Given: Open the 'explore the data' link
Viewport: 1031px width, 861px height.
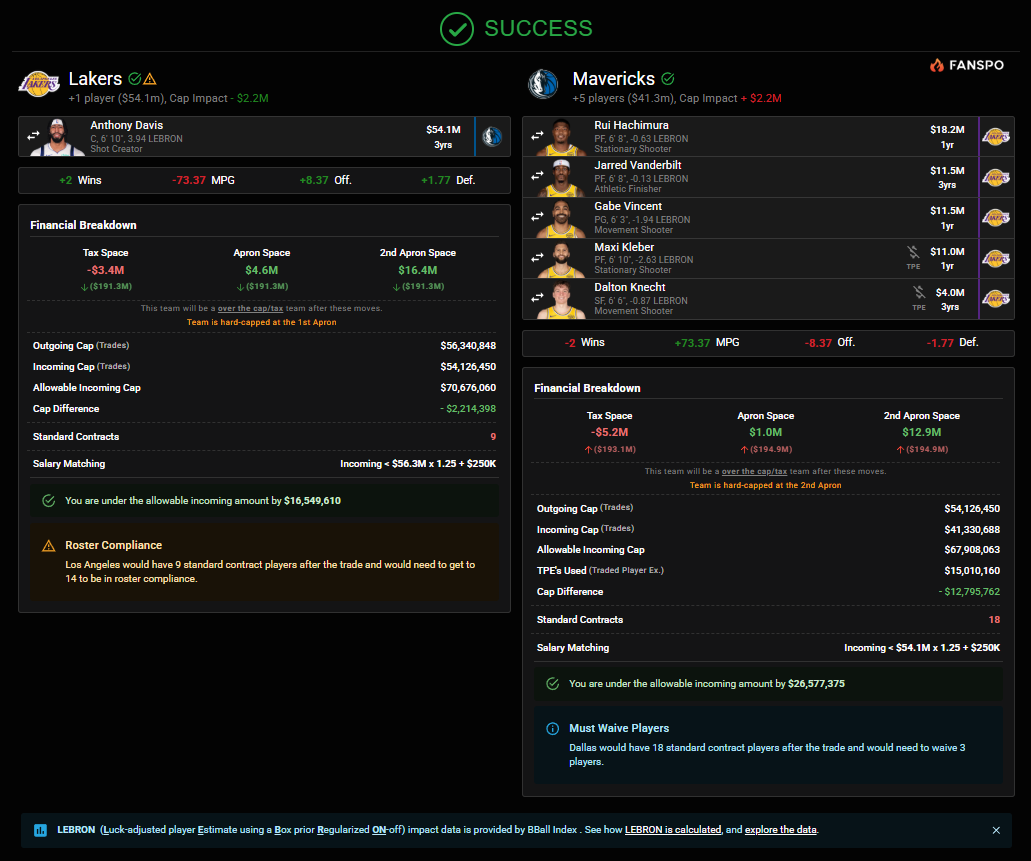Looking at the screenshot, I should point(780,830).
